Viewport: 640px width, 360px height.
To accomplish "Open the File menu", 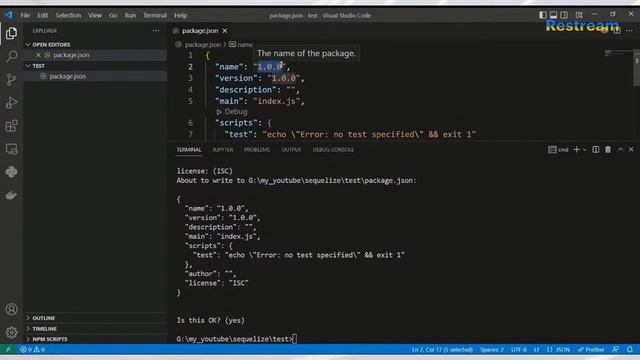I will click(x=25, y=15).
